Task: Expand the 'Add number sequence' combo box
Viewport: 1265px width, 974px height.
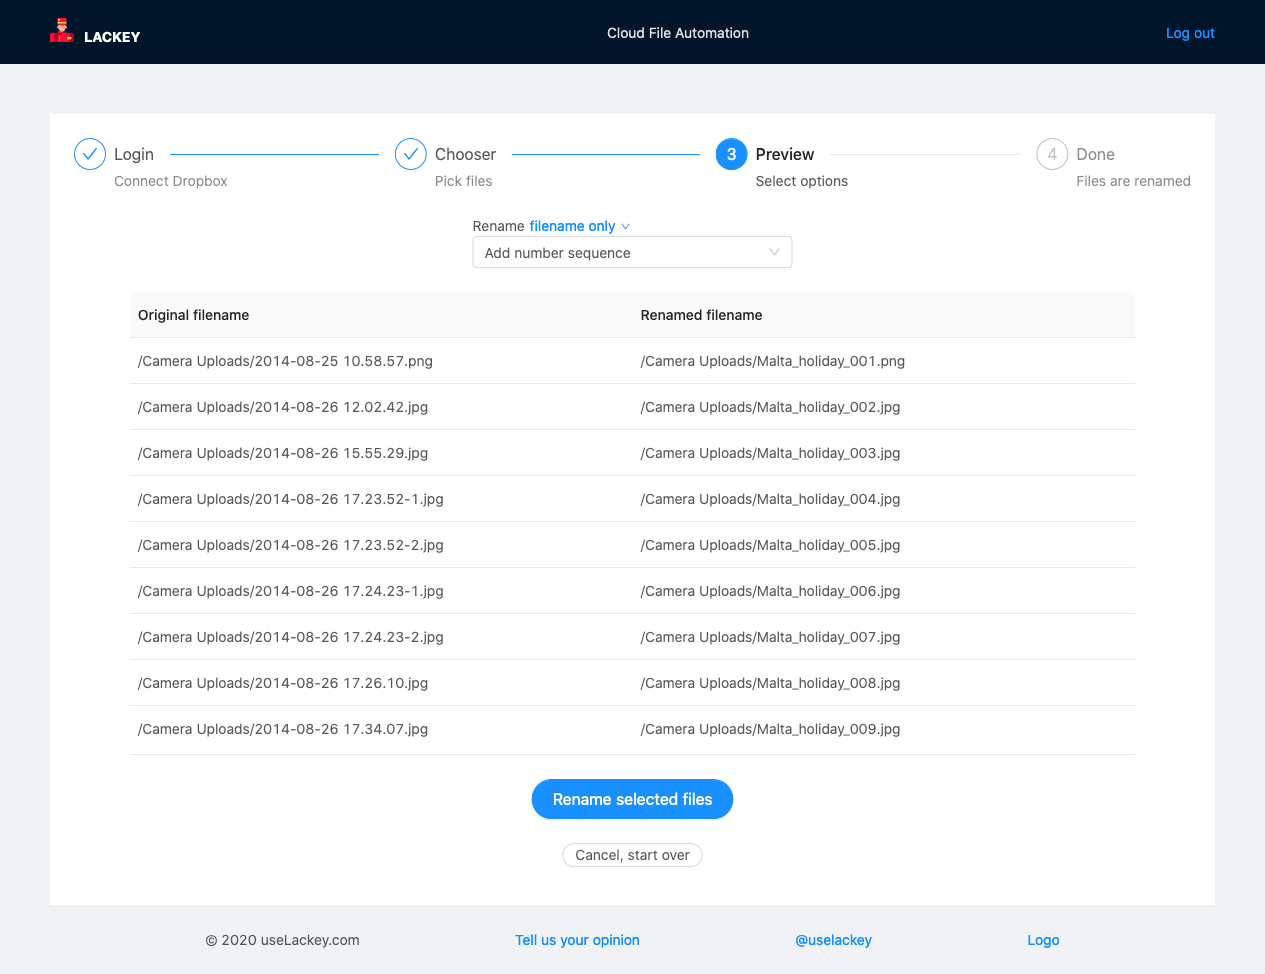Action: [632, 253]
